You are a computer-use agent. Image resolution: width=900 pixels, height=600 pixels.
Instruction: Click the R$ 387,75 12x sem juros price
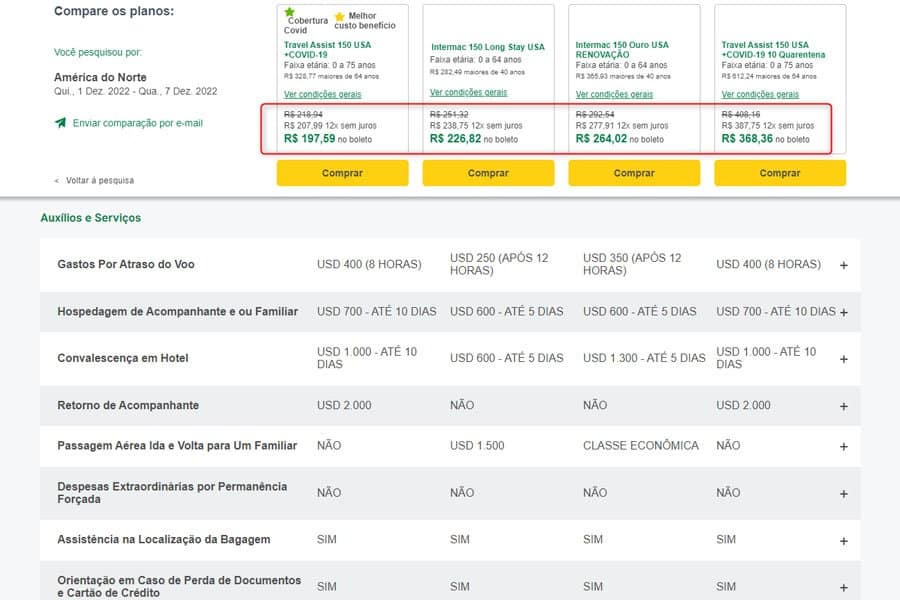(x=767, y=126)
